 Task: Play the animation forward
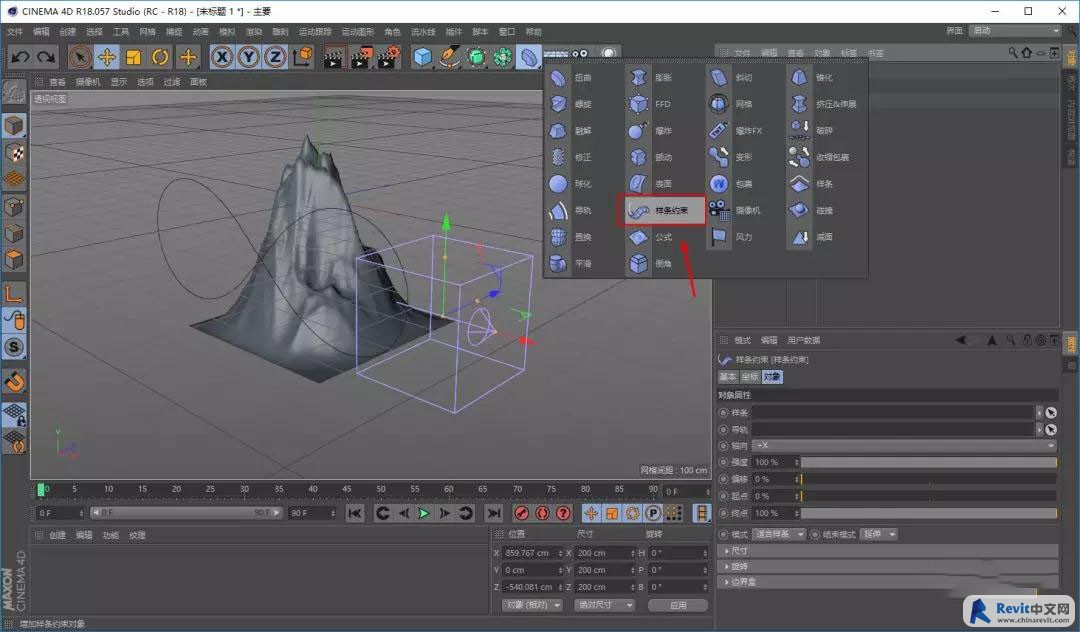424,513
